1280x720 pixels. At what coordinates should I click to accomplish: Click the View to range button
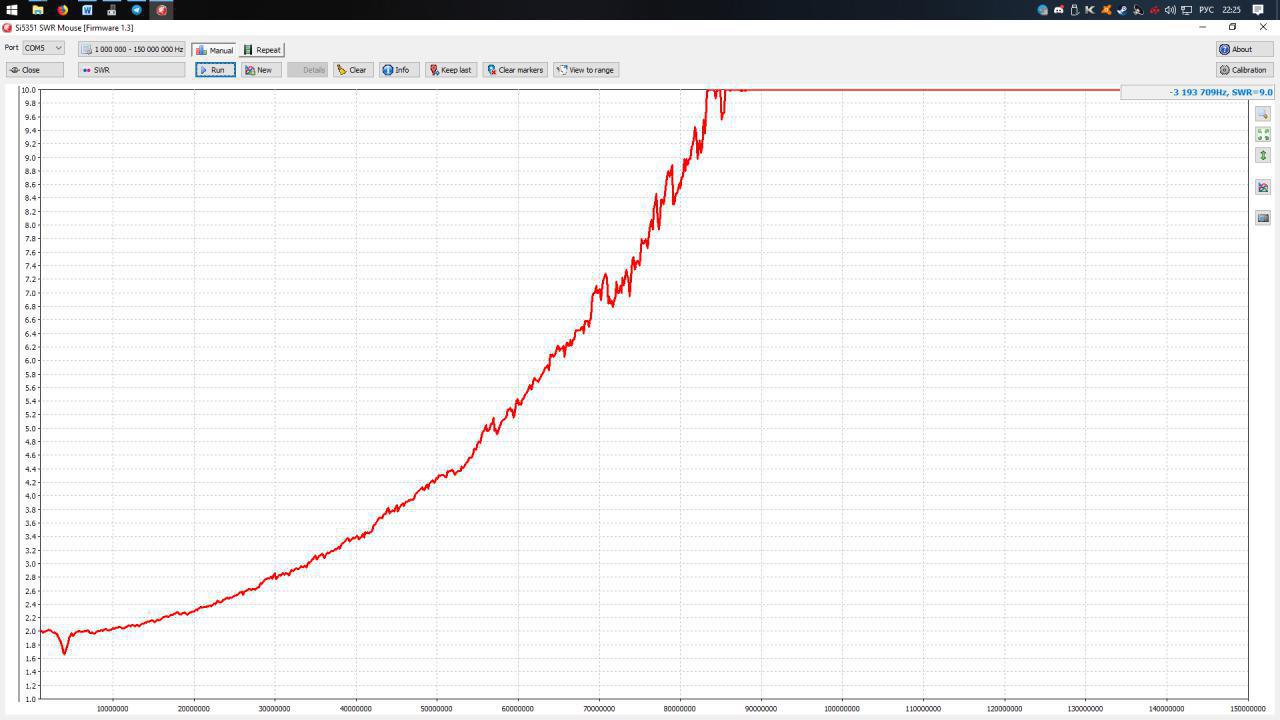tap(585, 70)
